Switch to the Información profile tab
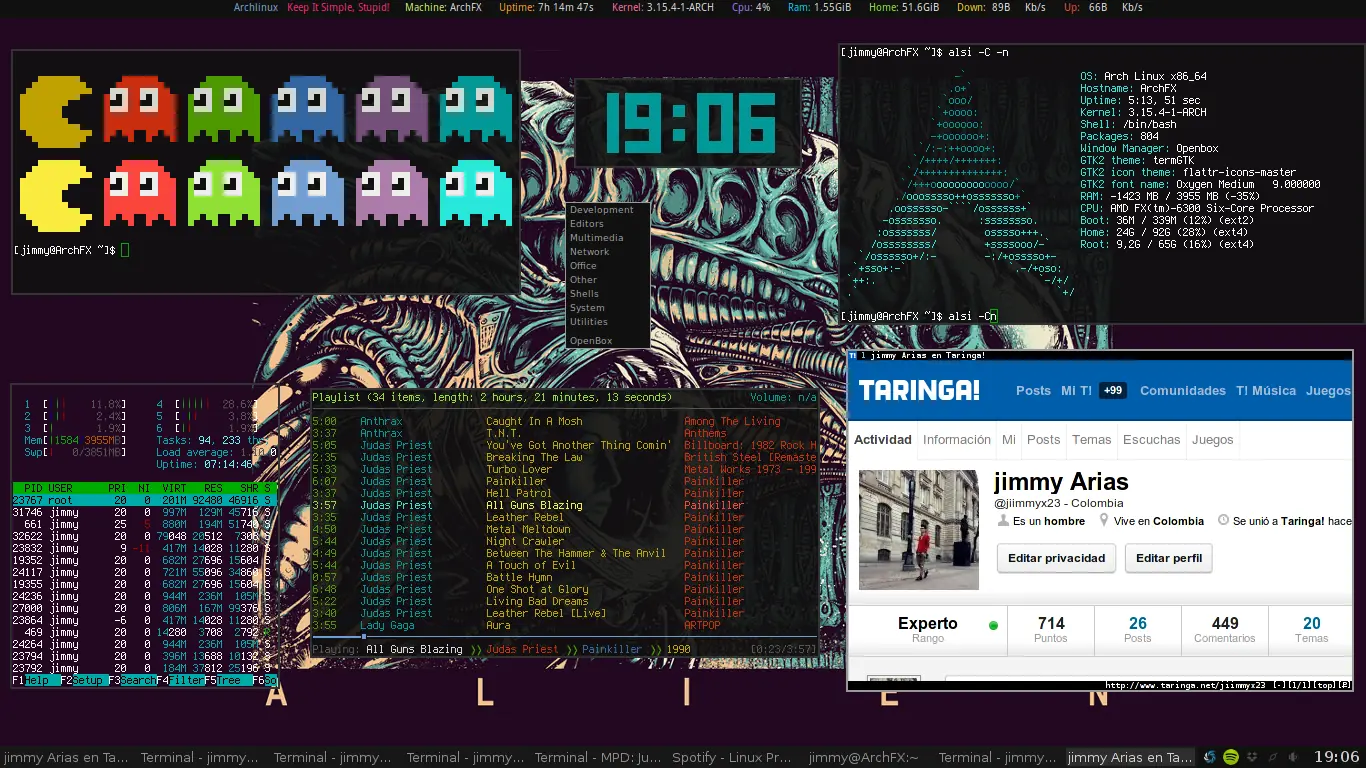The width and height of the screenshot is (1366, 768). [957, 439]
